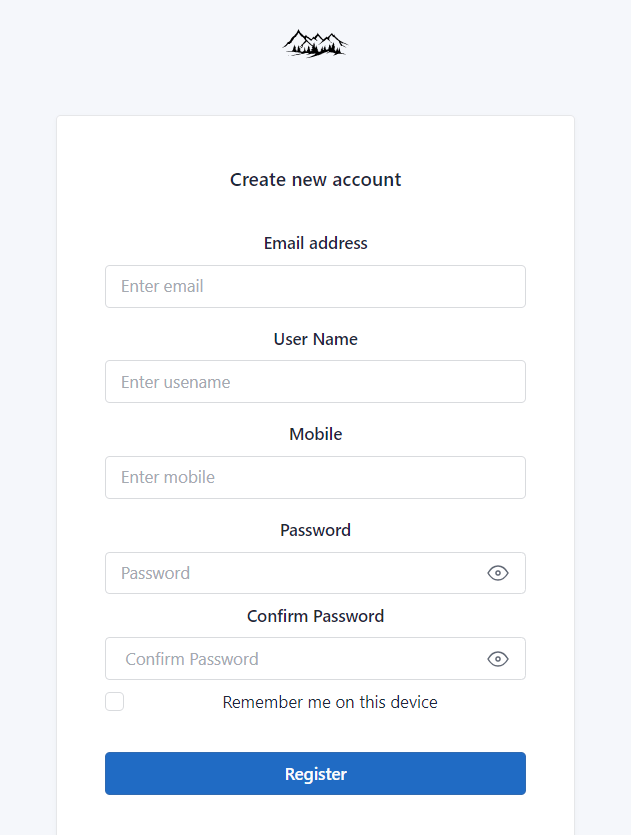Click the "Email address" field label
Screen dimensions: 631x835
(x=315, y=243)
